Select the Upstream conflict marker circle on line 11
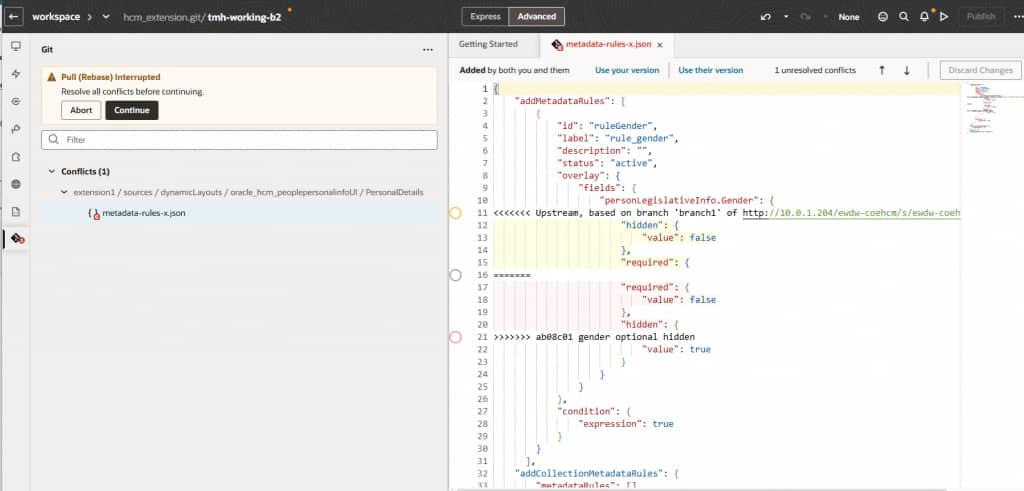Viewport: 1024px width, 491px height. (456, 213)
